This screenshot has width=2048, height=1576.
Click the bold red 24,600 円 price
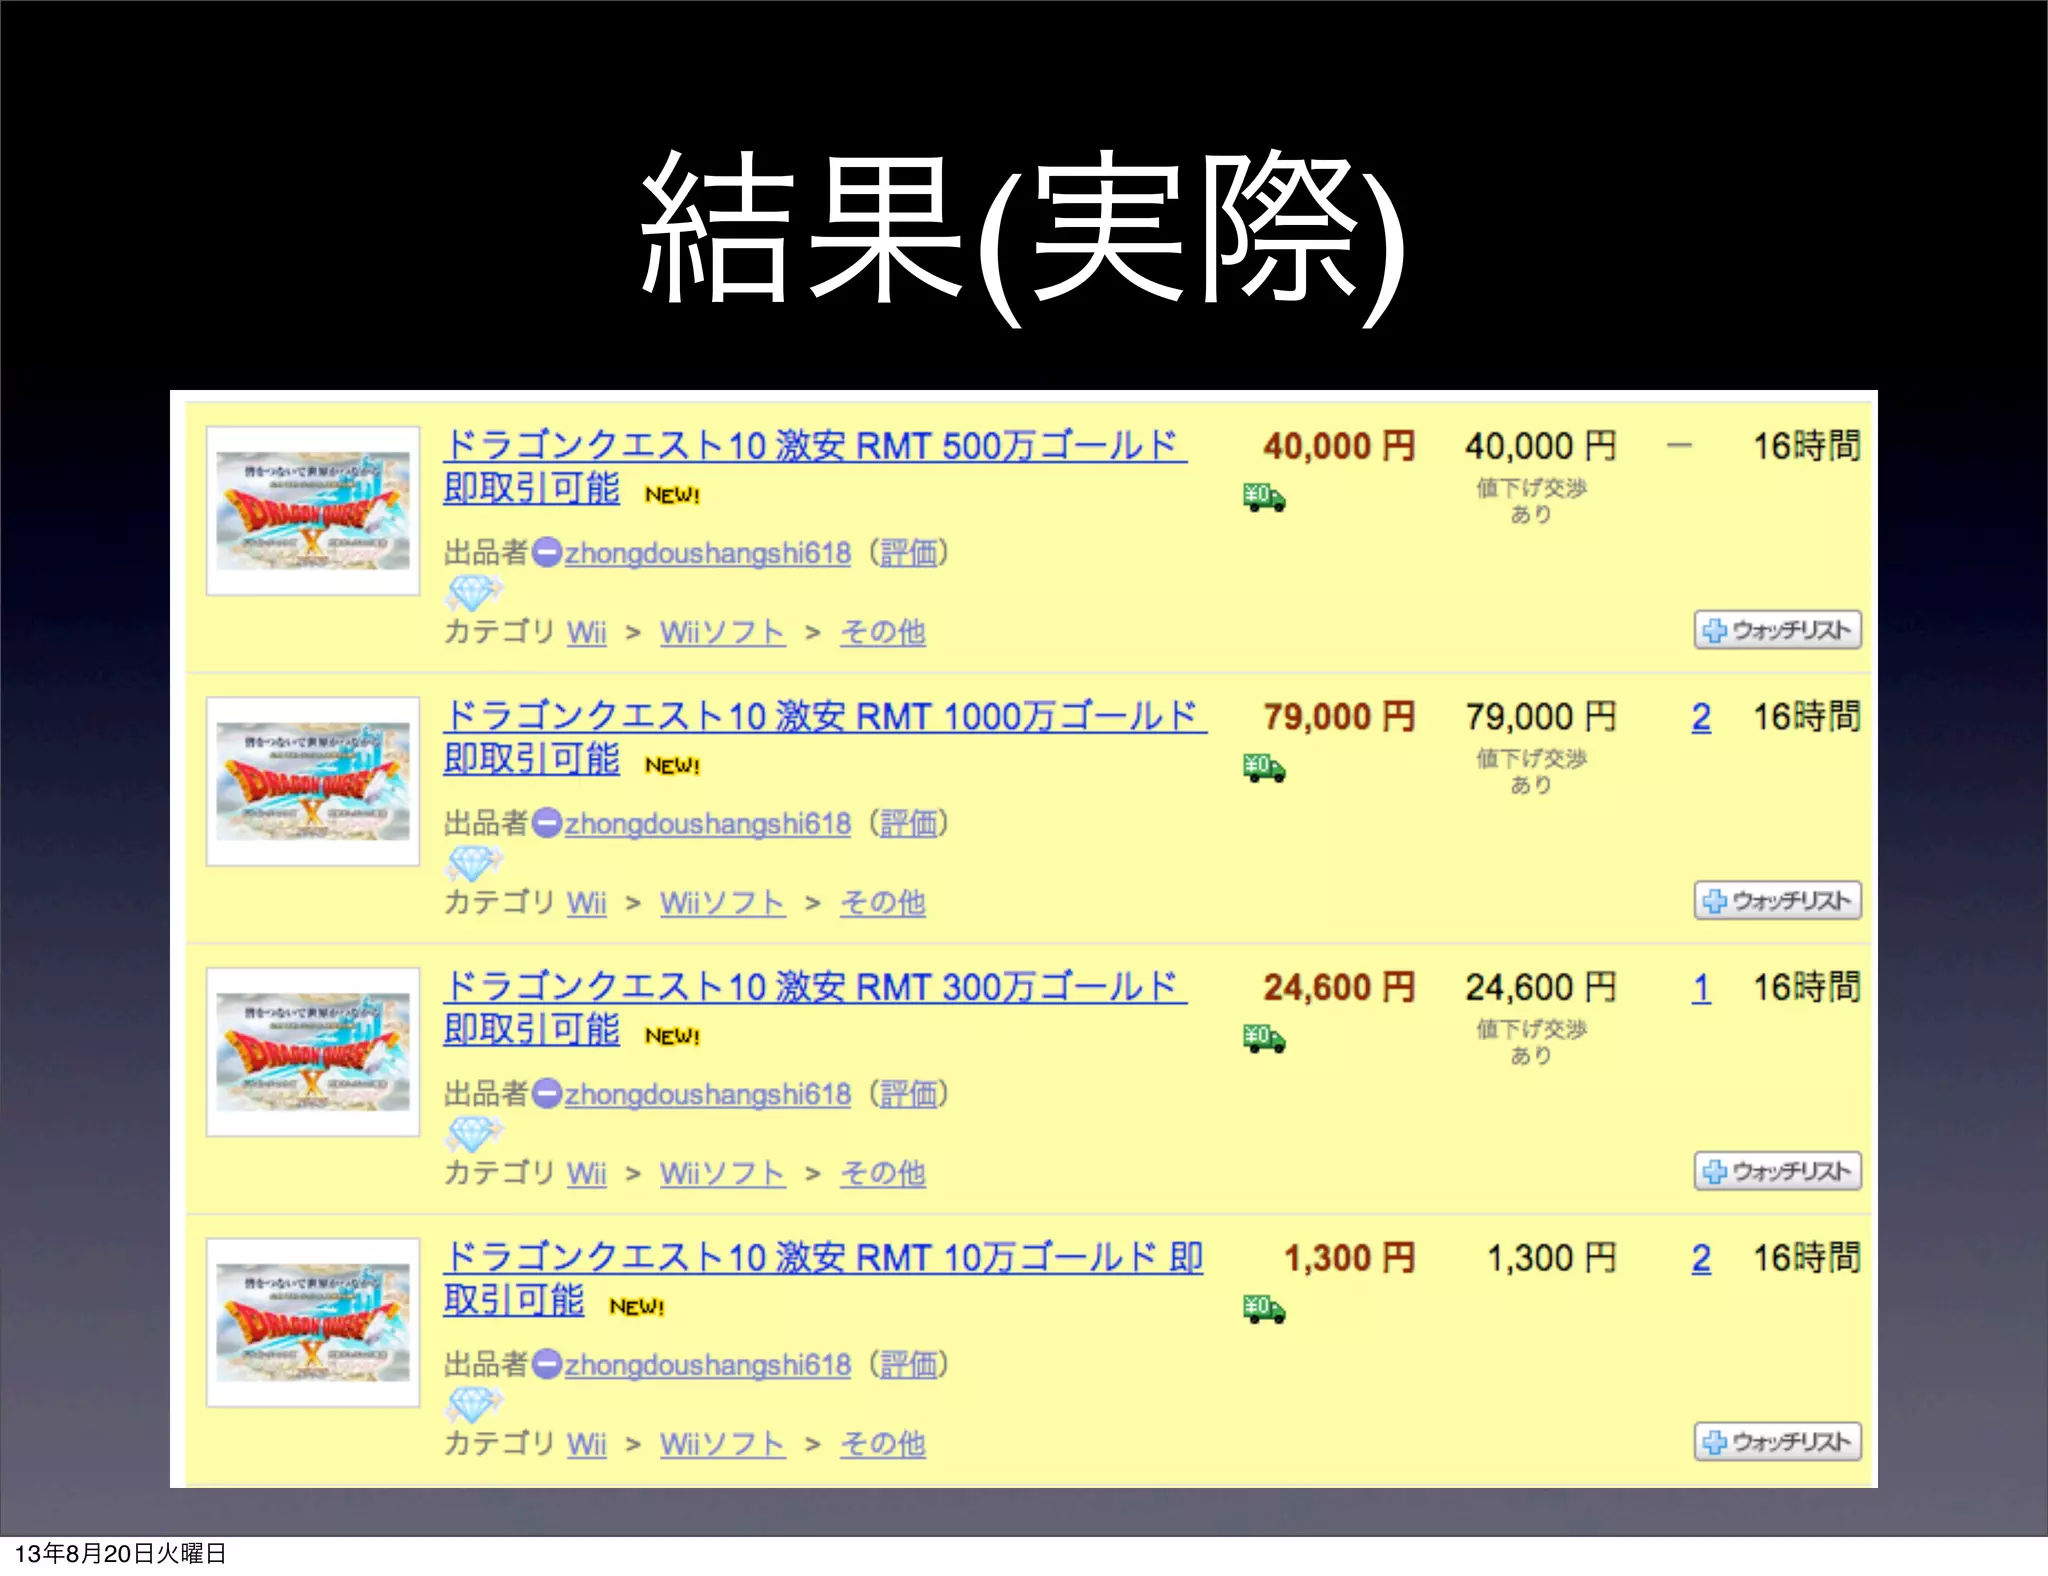tap(1340, 987)
